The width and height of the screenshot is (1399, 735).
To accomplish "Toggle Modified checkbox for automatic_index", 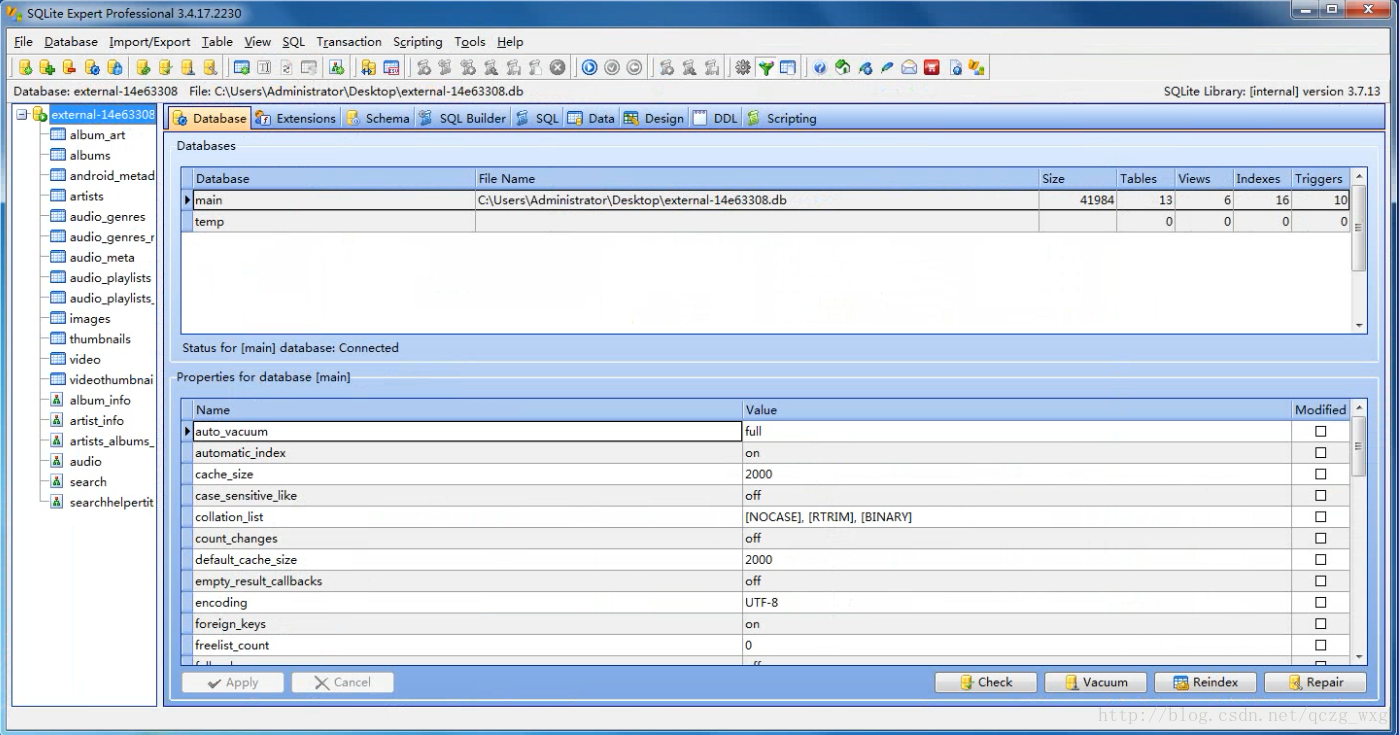I will (x=1320, y=453).
